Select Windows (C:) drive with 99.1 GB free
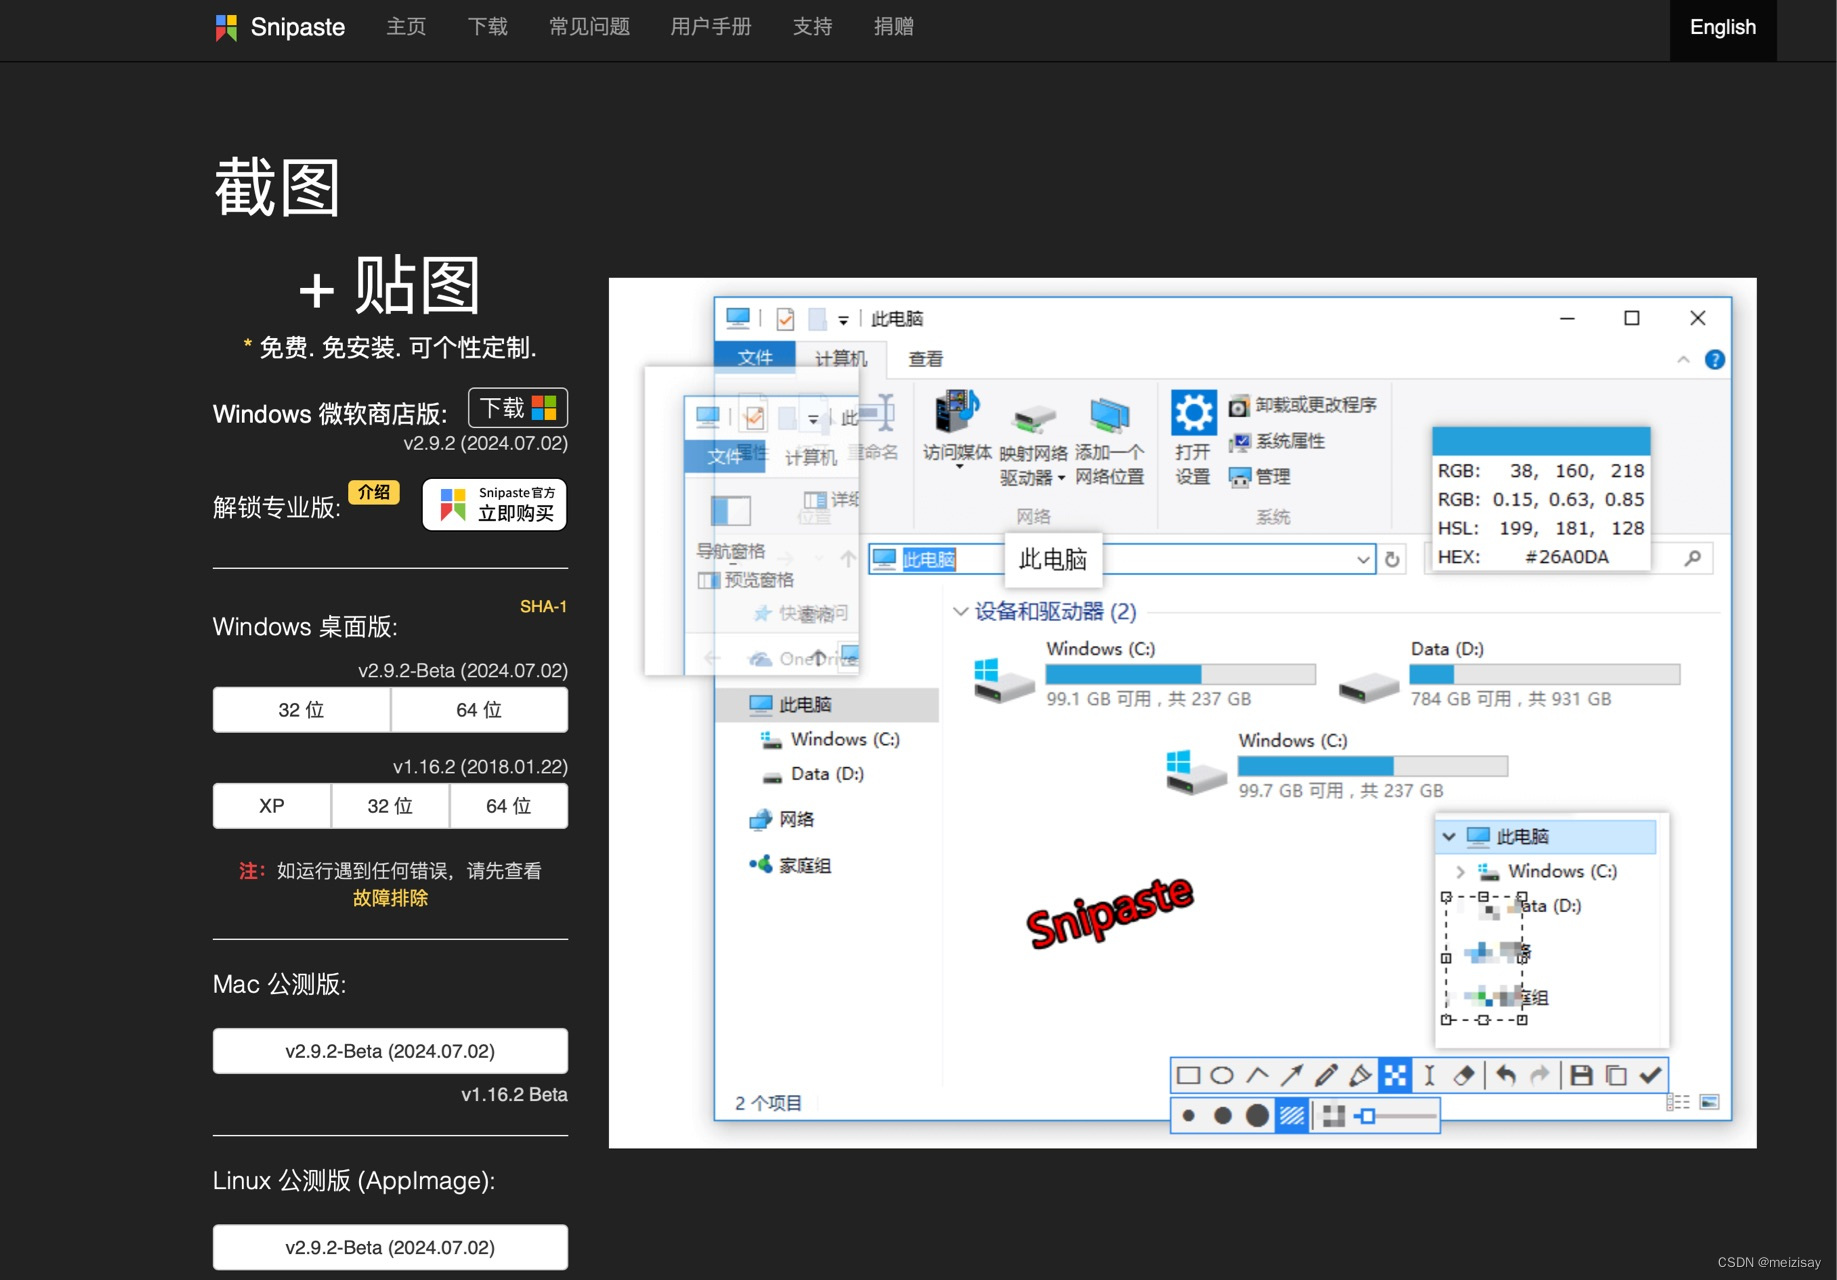Image resolution: width=1837 pixels, height=1280 pixels. click(x=1145, y=674)
